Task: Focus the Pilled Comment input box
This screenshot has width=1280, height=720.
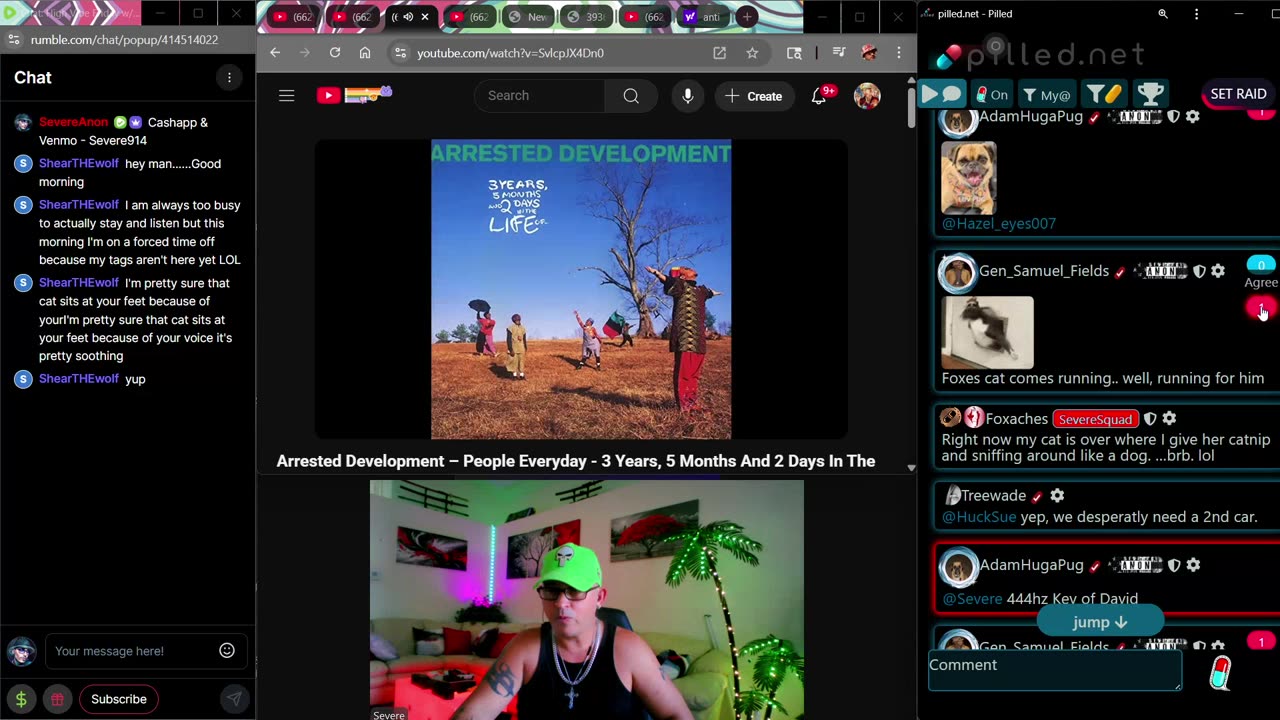Action: pos(1055,671)
